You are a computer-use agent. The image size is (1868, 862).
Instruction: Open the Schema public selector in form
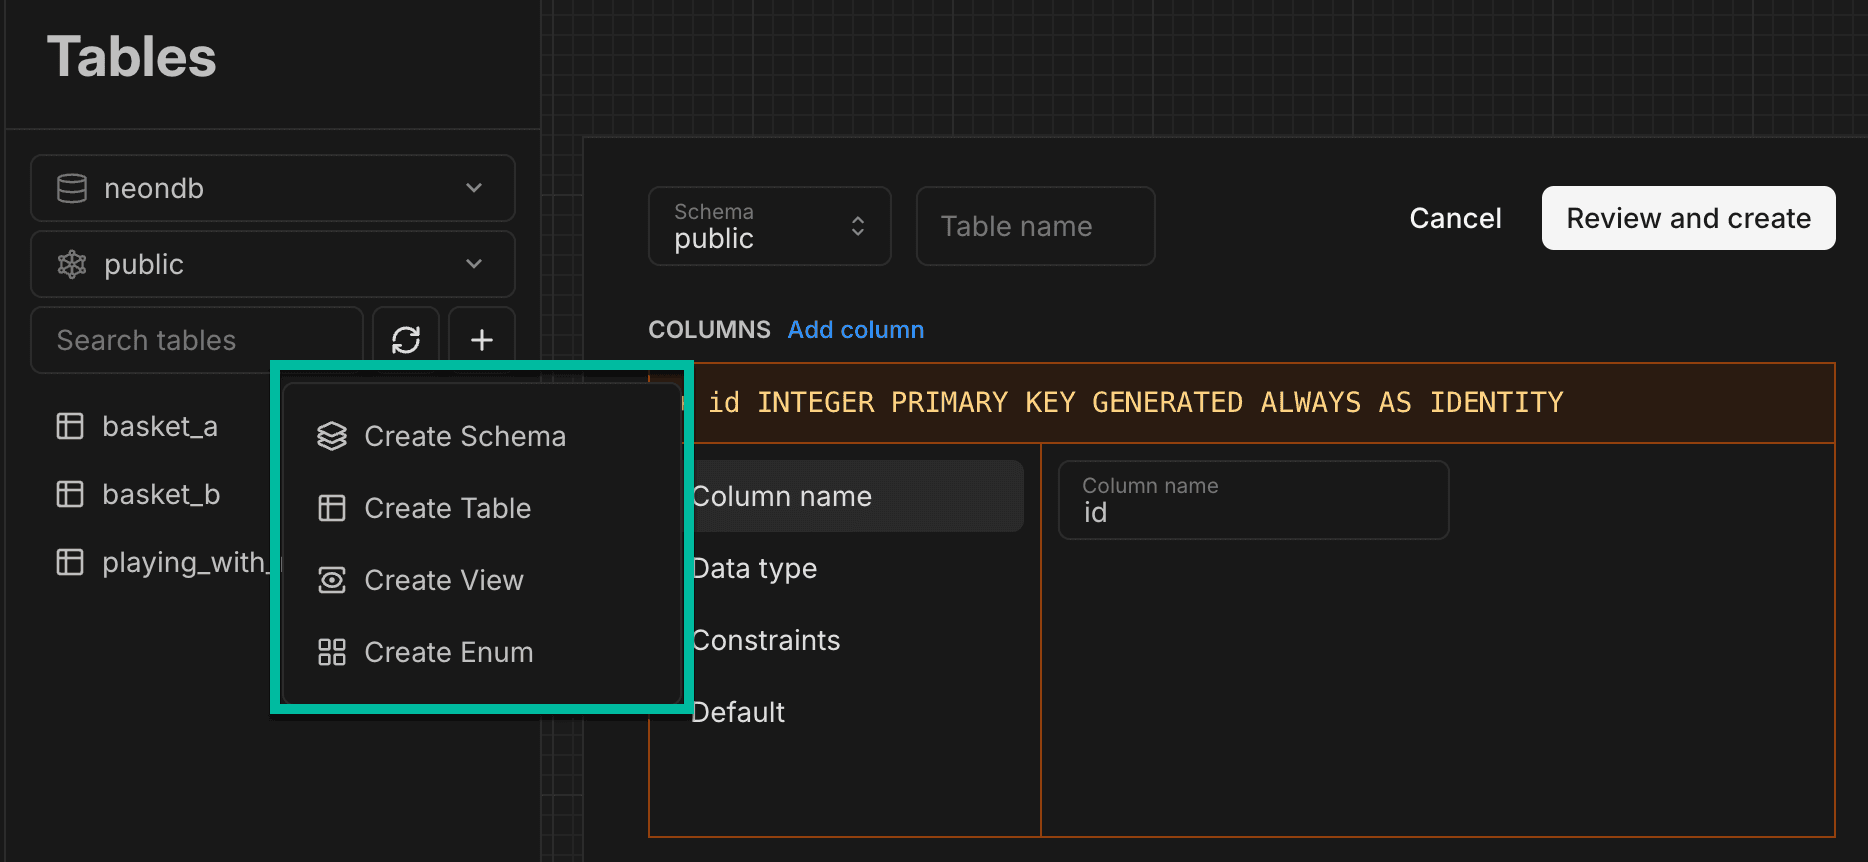tap(769, 226)
